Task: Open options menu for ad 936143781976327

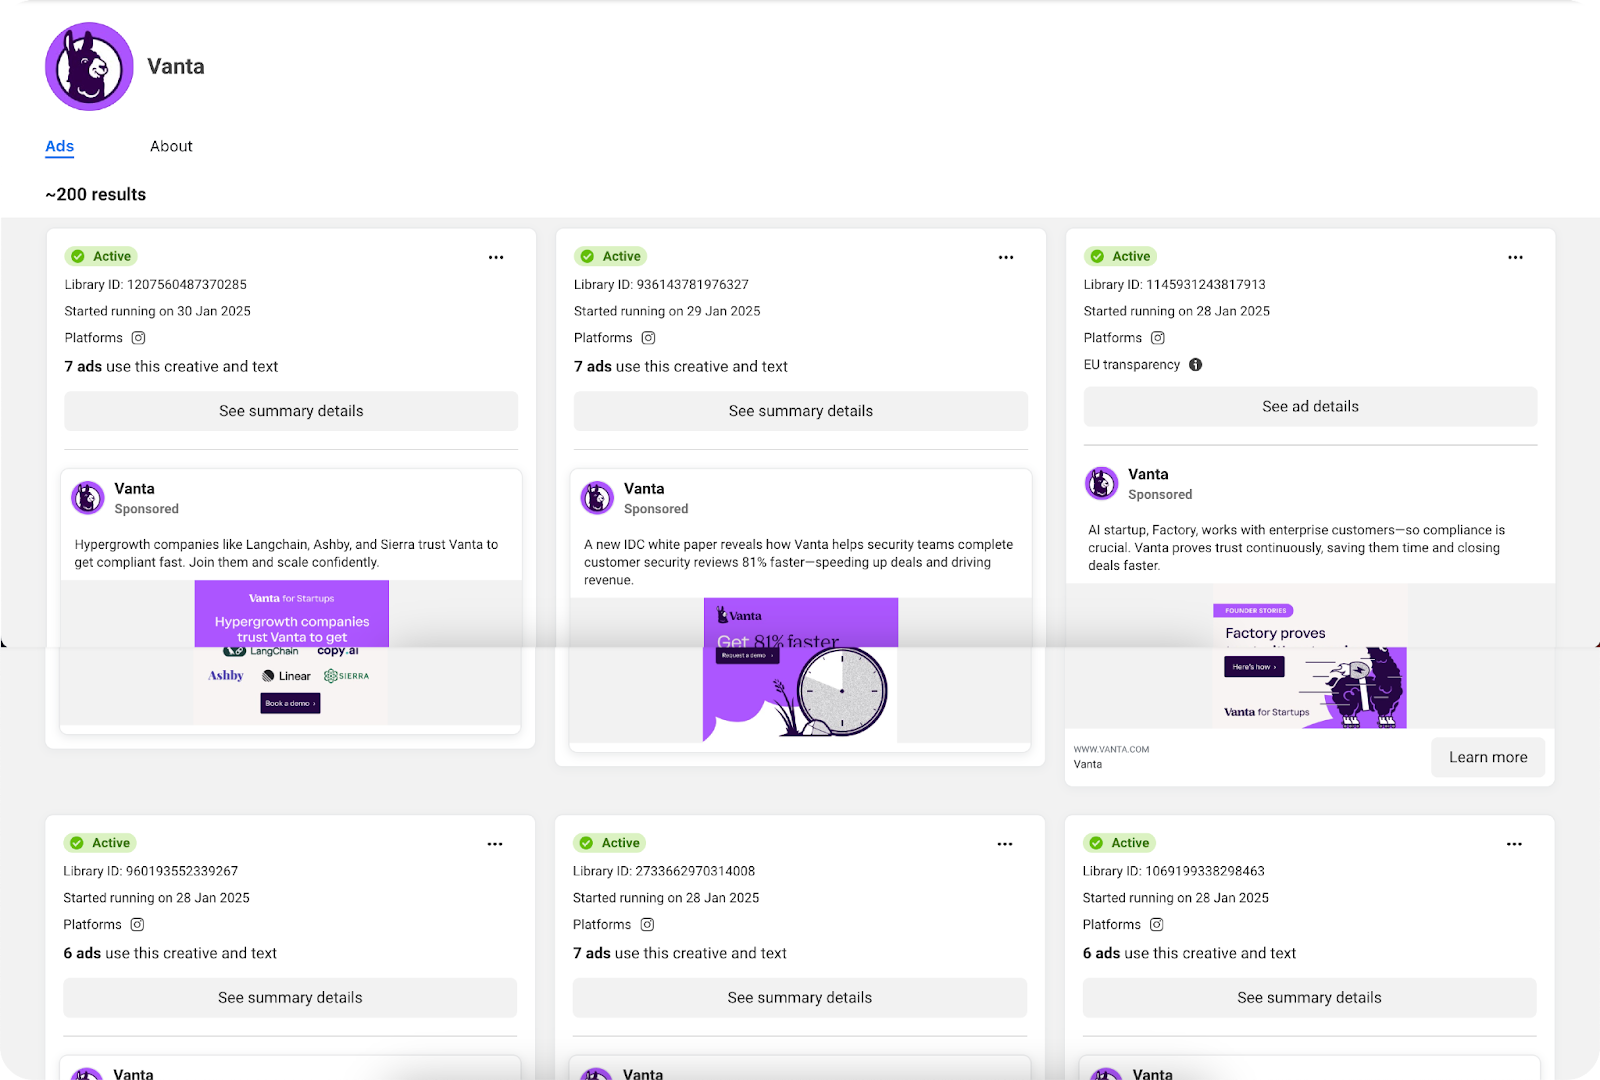Action: [1006, 258]
